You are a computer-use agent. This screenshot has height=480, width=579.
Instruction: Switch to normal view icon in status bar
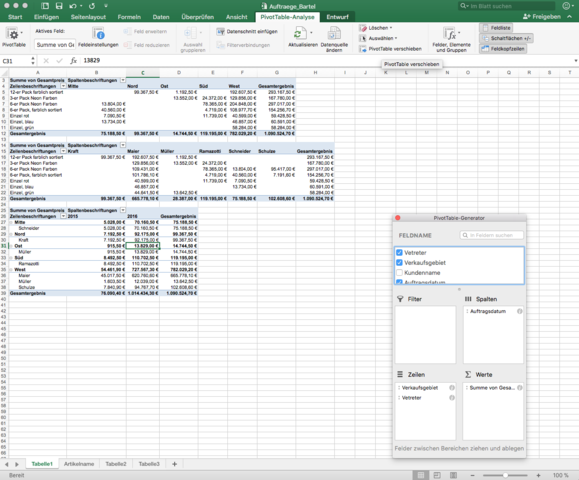coord(421,475)
